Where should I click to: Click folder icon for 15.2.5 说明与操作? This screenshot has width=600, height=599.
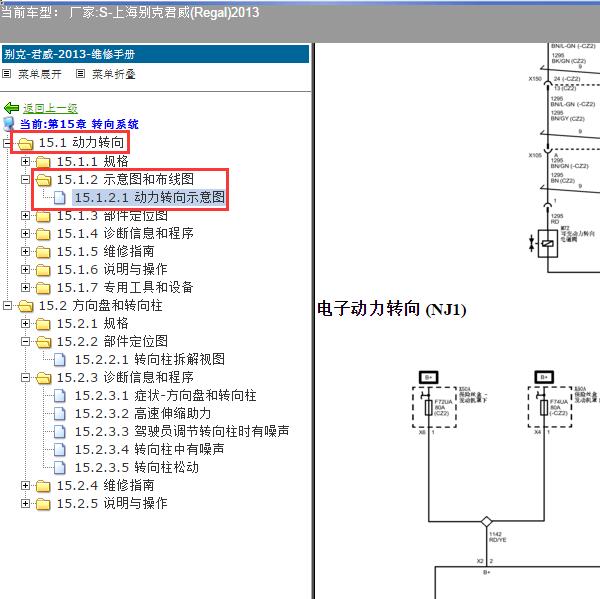(x=43, y=504)
